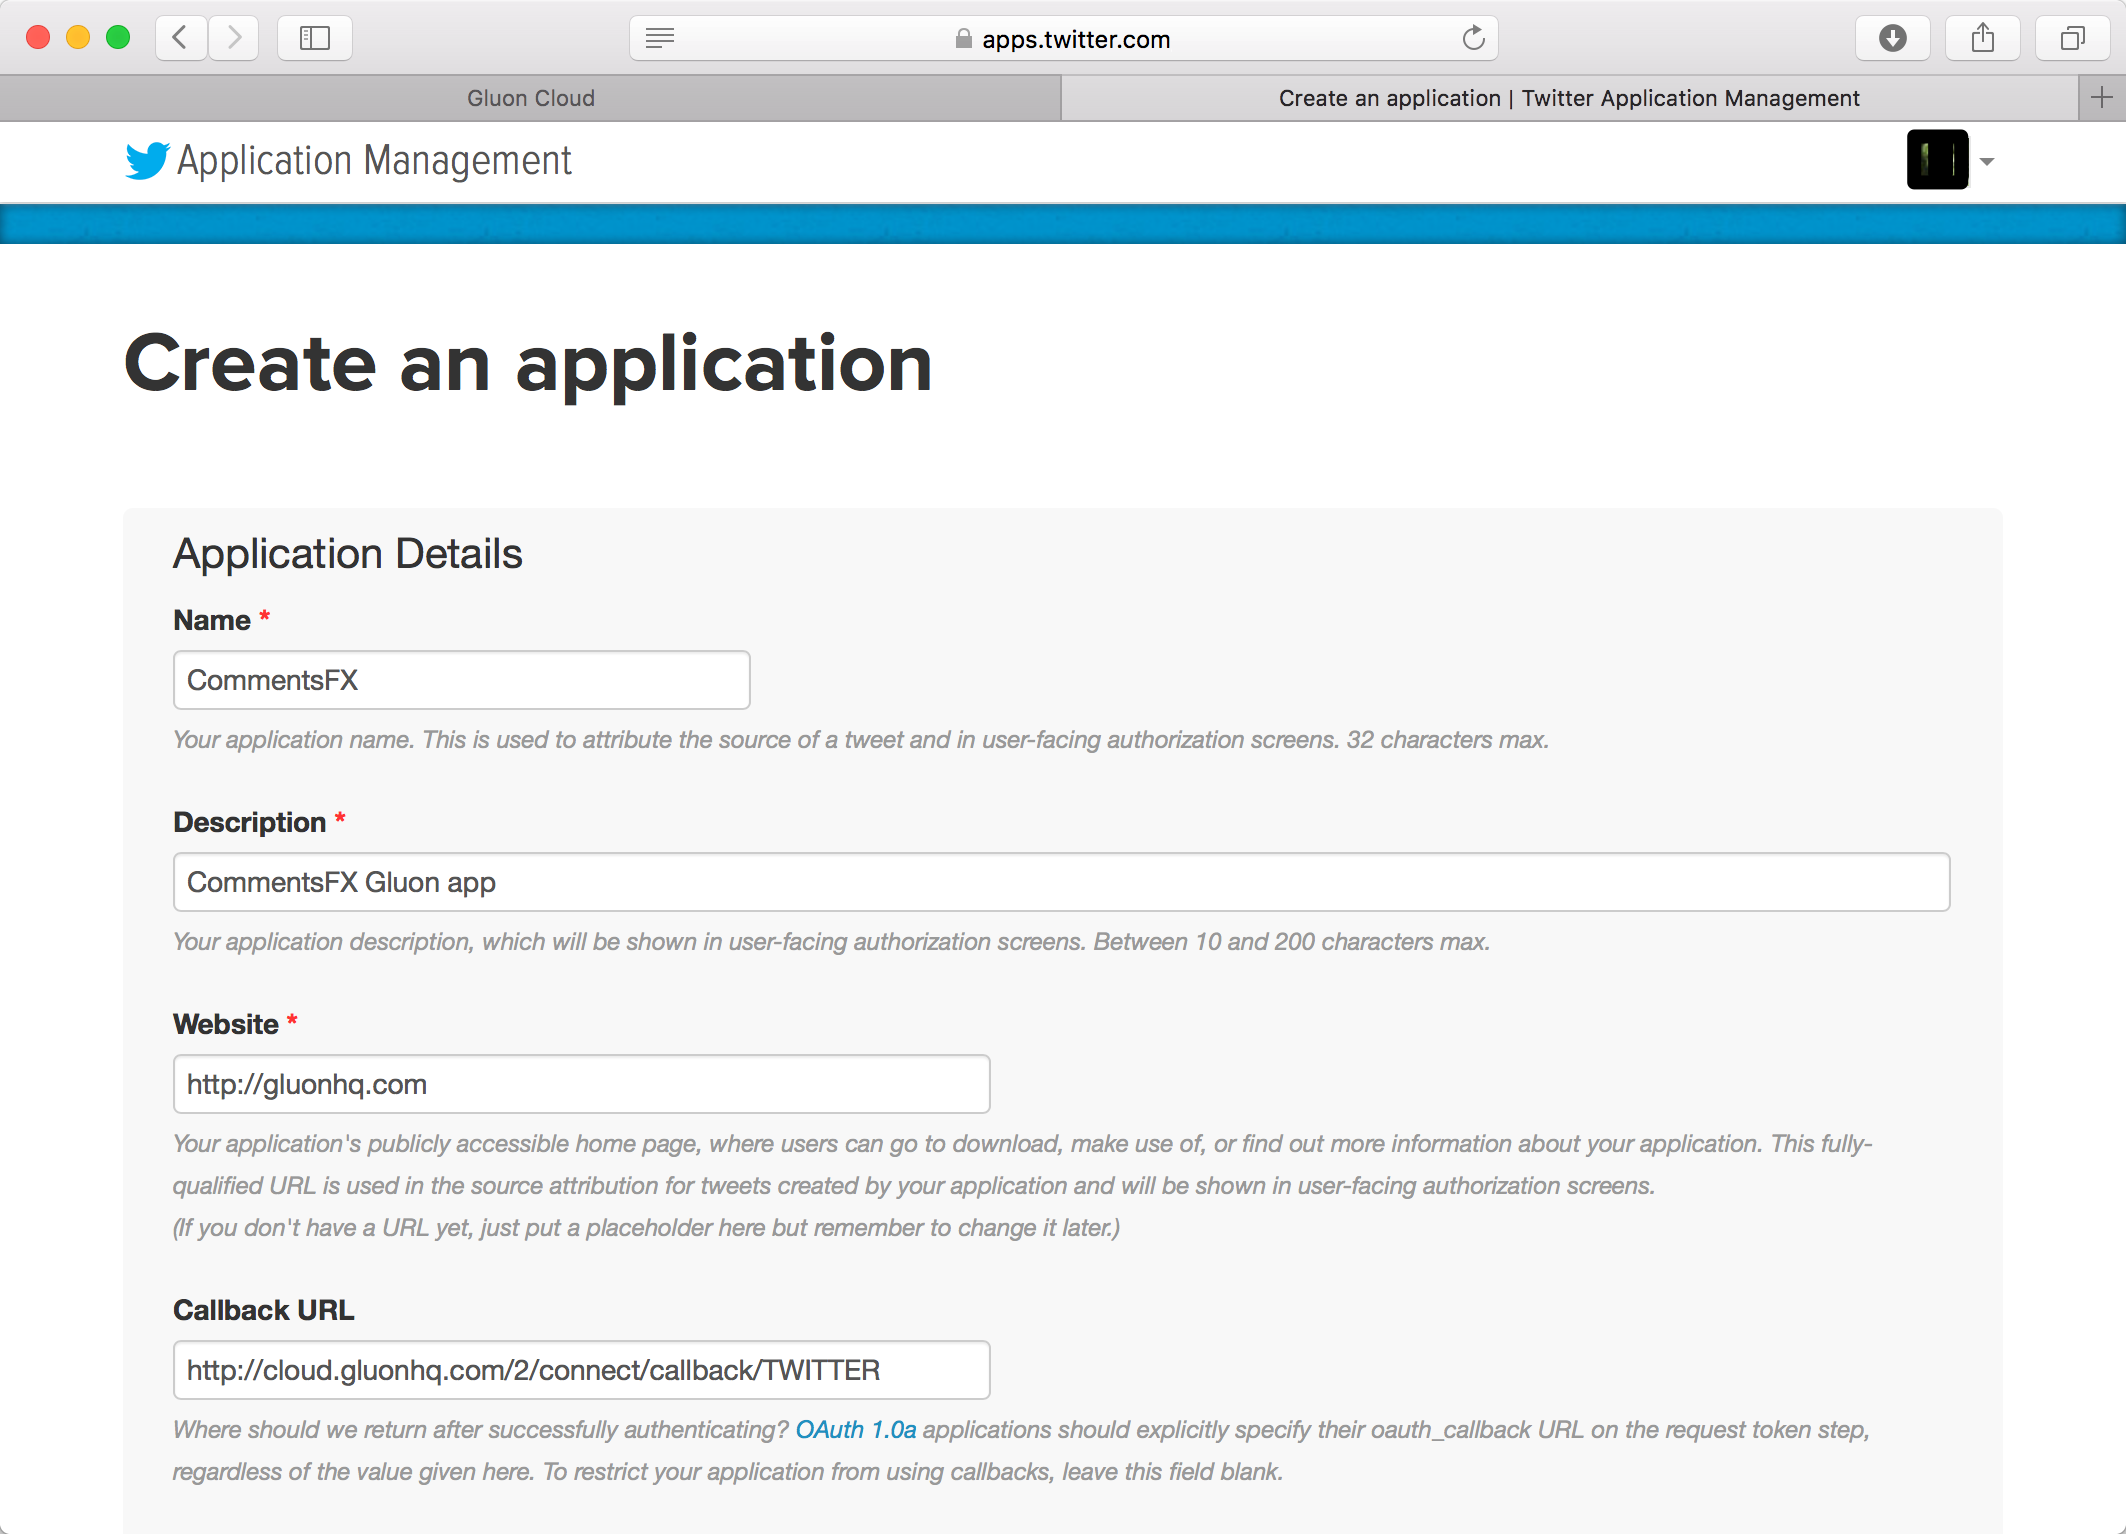This screenshot has width=2126, height=1534.
Task: Go forward with Safari's forward arrow
Action: pyautogui.click(x=234, y=38)
